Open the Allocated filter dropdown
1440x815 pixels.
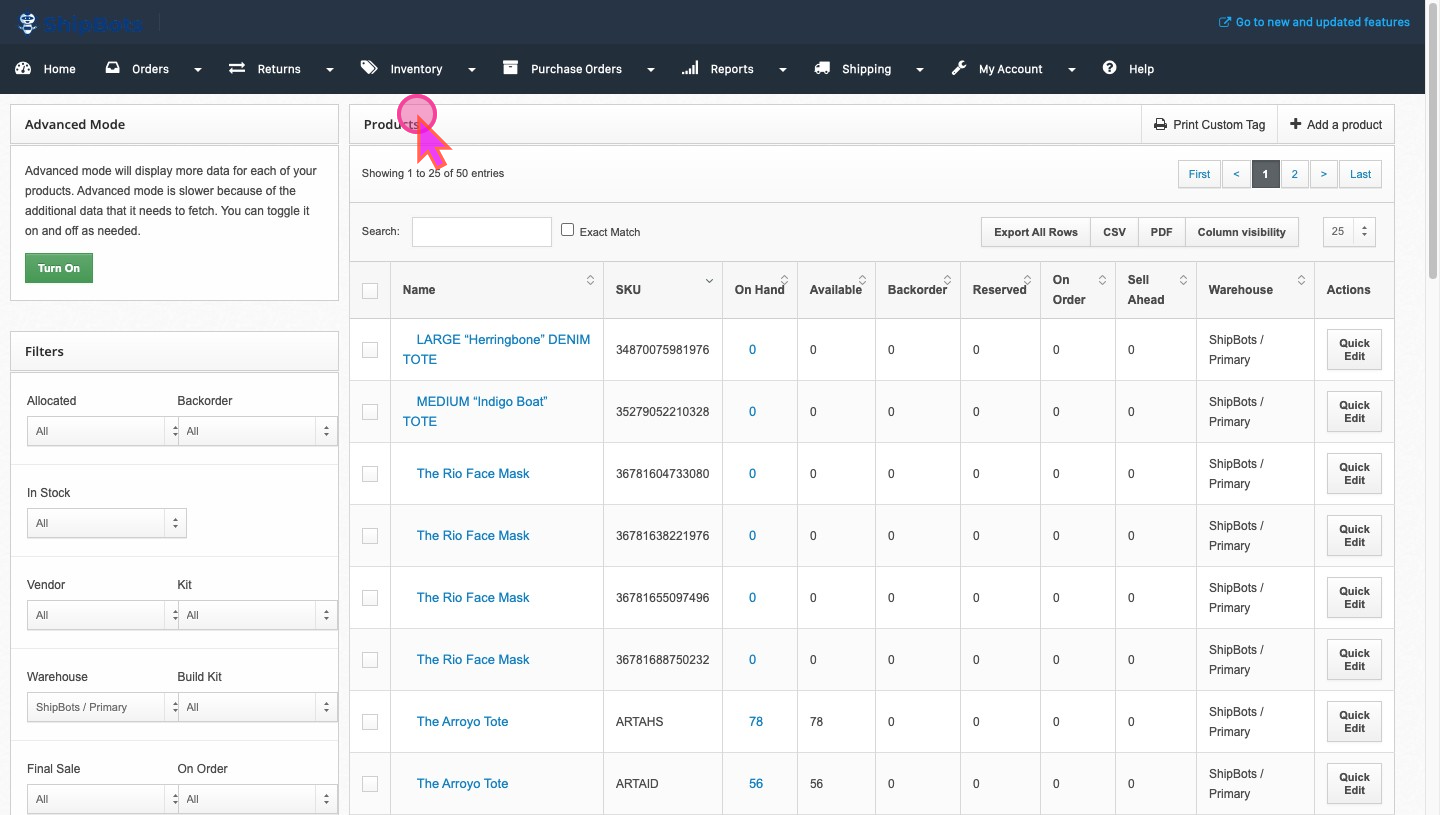point(102,431)
